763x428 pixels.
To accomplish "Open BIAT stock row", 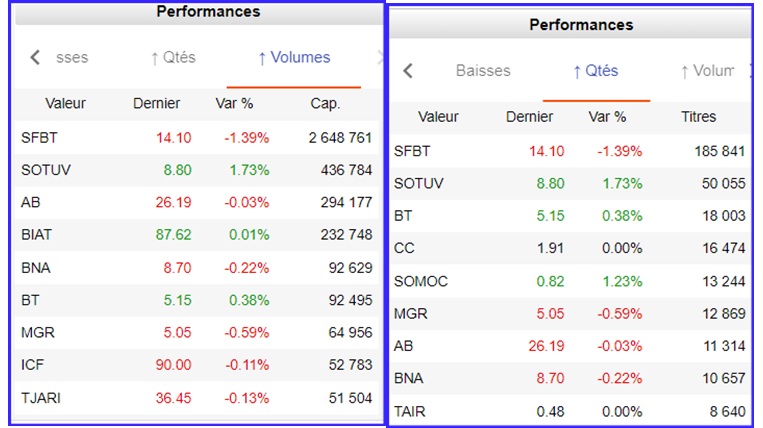I will (x=37, y=235).
